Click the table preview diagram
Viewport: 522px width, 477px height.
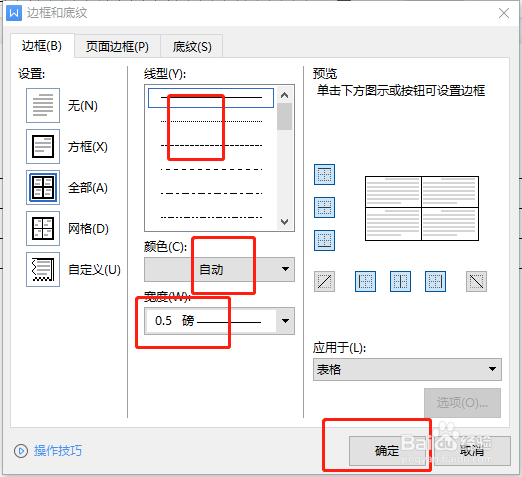tap(422, 208)
